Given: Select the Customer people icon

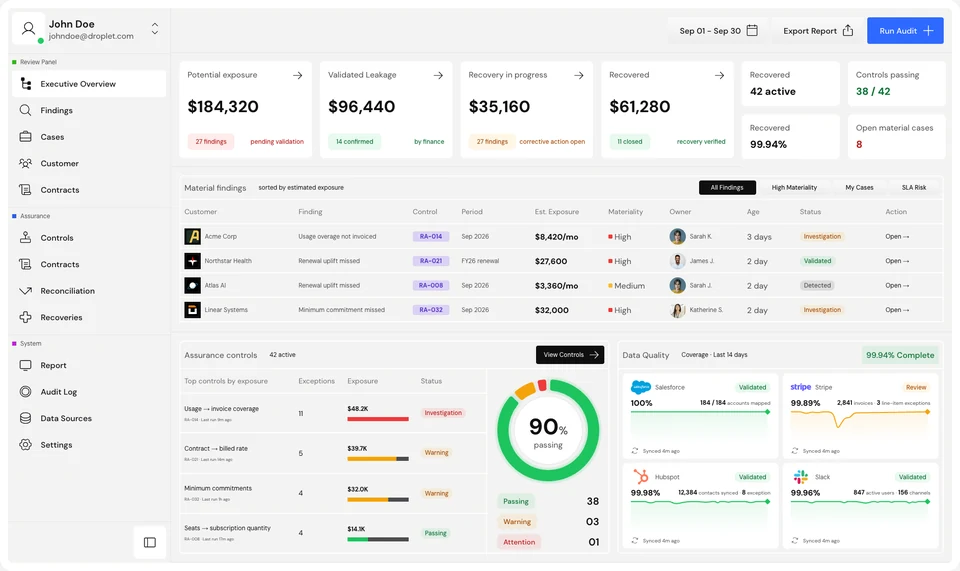Looking at the screenshot, I should pyautogui.click(x=25, y=163).
